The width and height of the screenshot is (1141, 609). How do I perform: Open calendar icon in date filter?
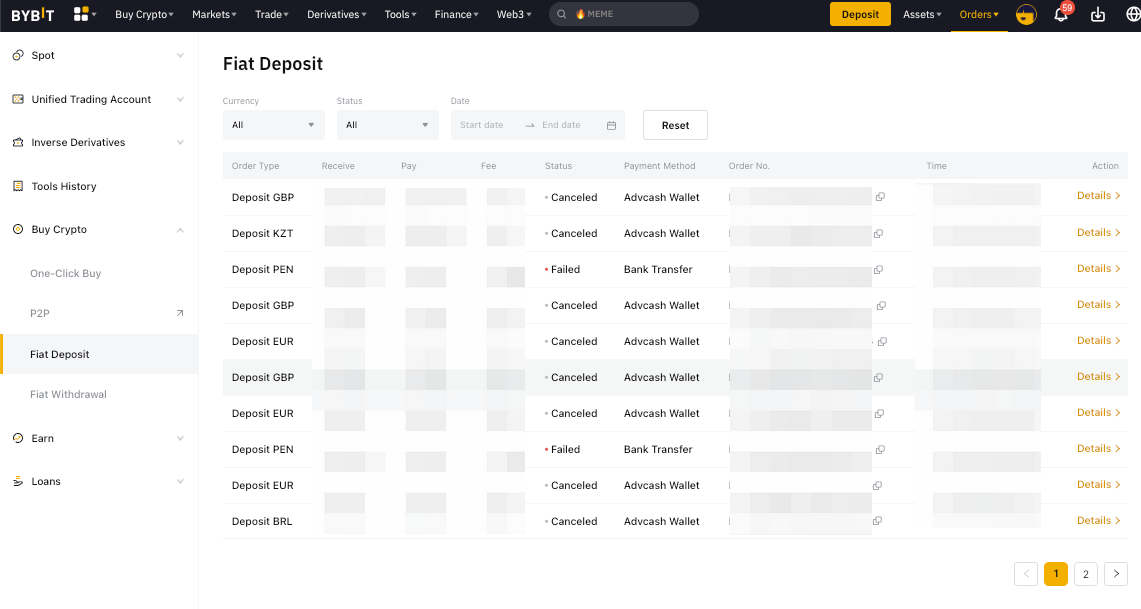tap(611, 125)
